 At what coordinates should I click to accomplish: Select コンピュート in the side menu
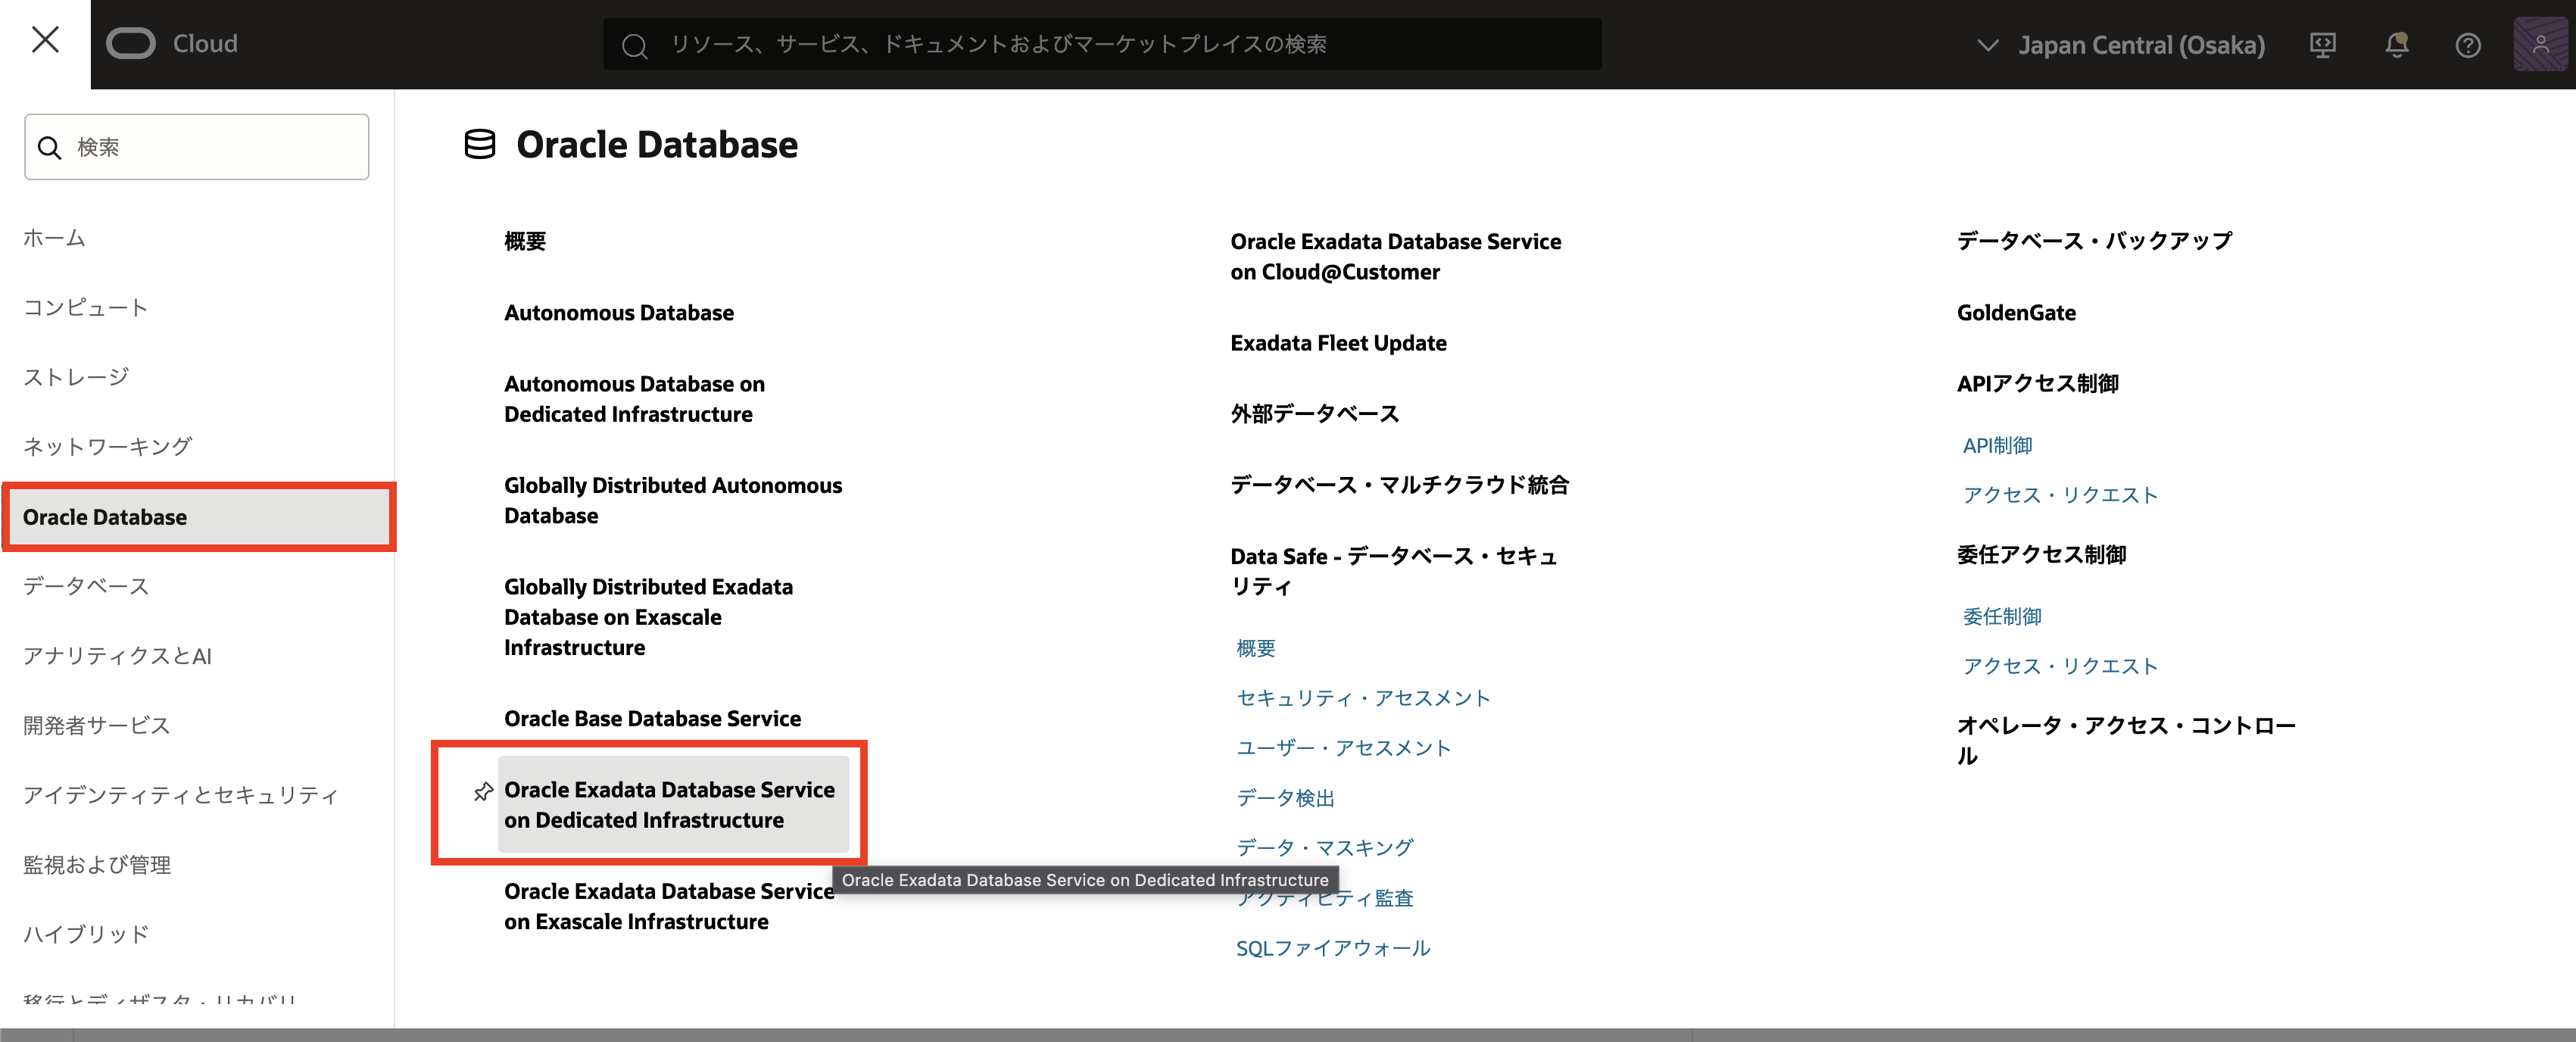click(x=86, y=307)
